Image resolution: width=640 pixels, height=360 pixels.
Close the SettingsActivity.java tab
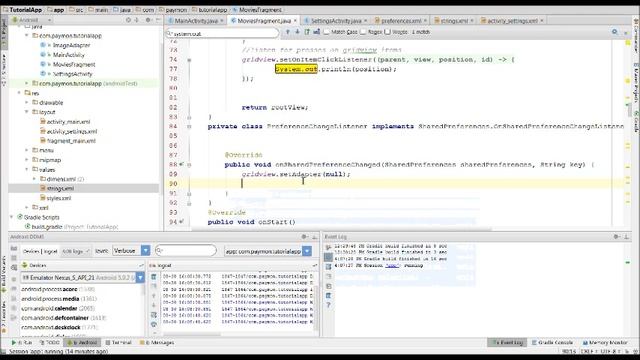pyautogui.click(x=365, y=20)
